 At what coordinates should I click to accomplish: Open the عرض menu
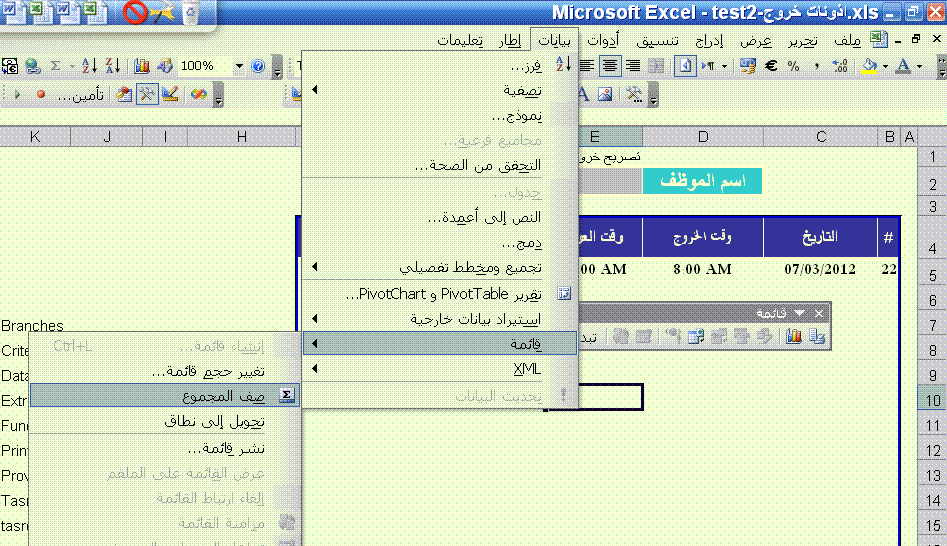pos(756,40)
